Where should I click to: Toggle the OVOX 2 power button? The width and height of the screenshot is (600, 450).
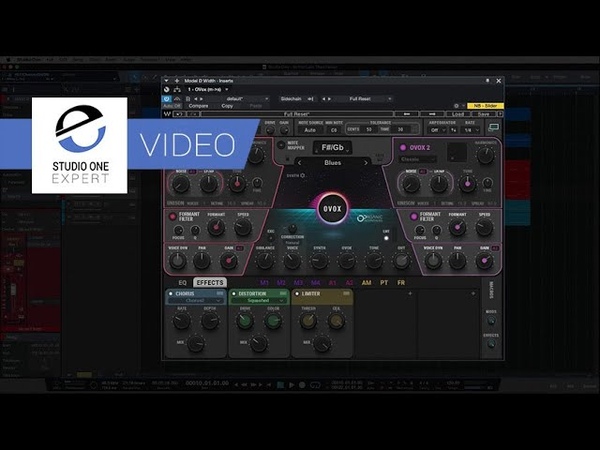coord(403,147)
